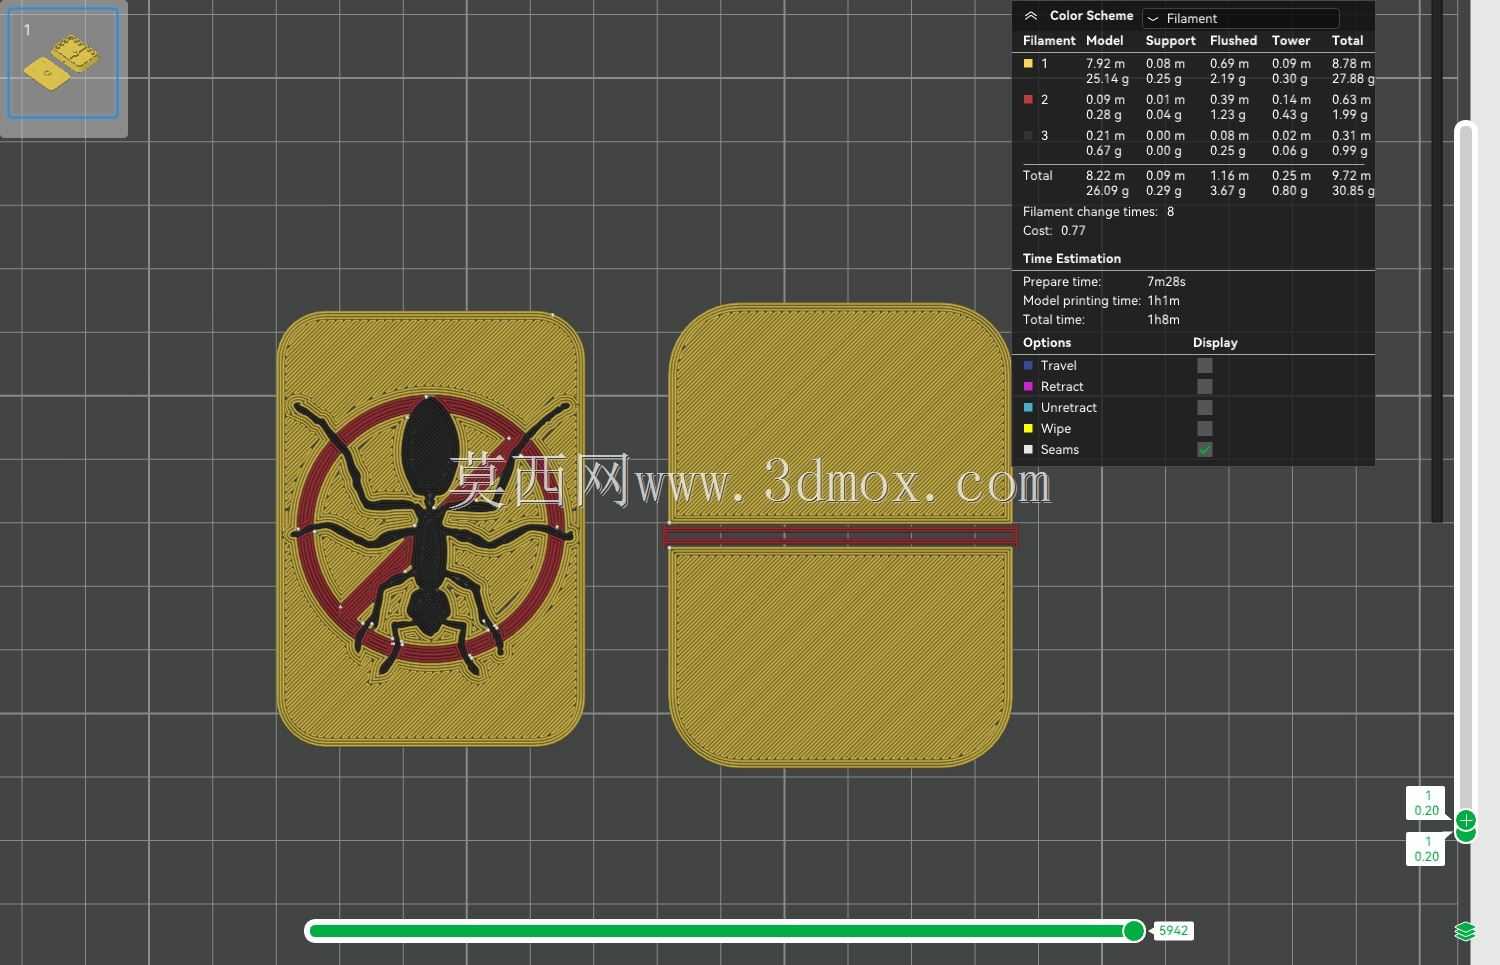Image resolution: width=1500 pixels, height=965 pixels.
Task: Click the Travel option label
Action: (x=1059, y=366)
